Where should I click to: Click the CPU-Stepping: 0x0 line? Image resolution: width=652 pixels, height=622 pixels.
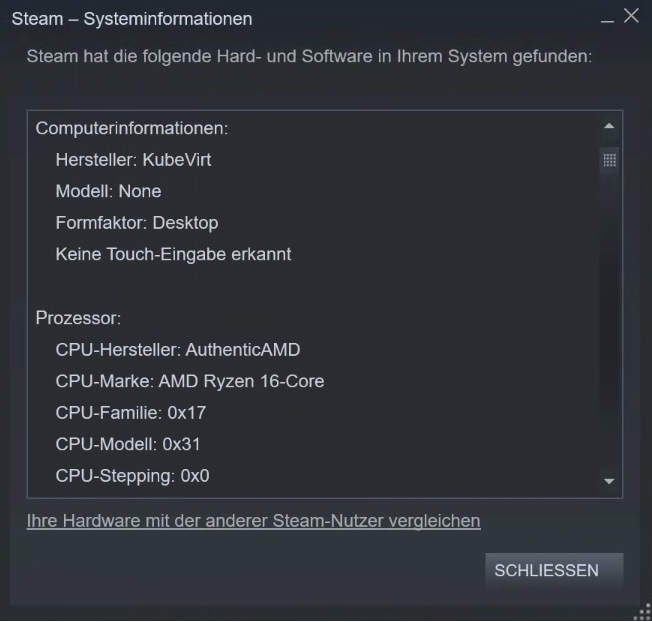pyautogui.click(x=132, y=476)
